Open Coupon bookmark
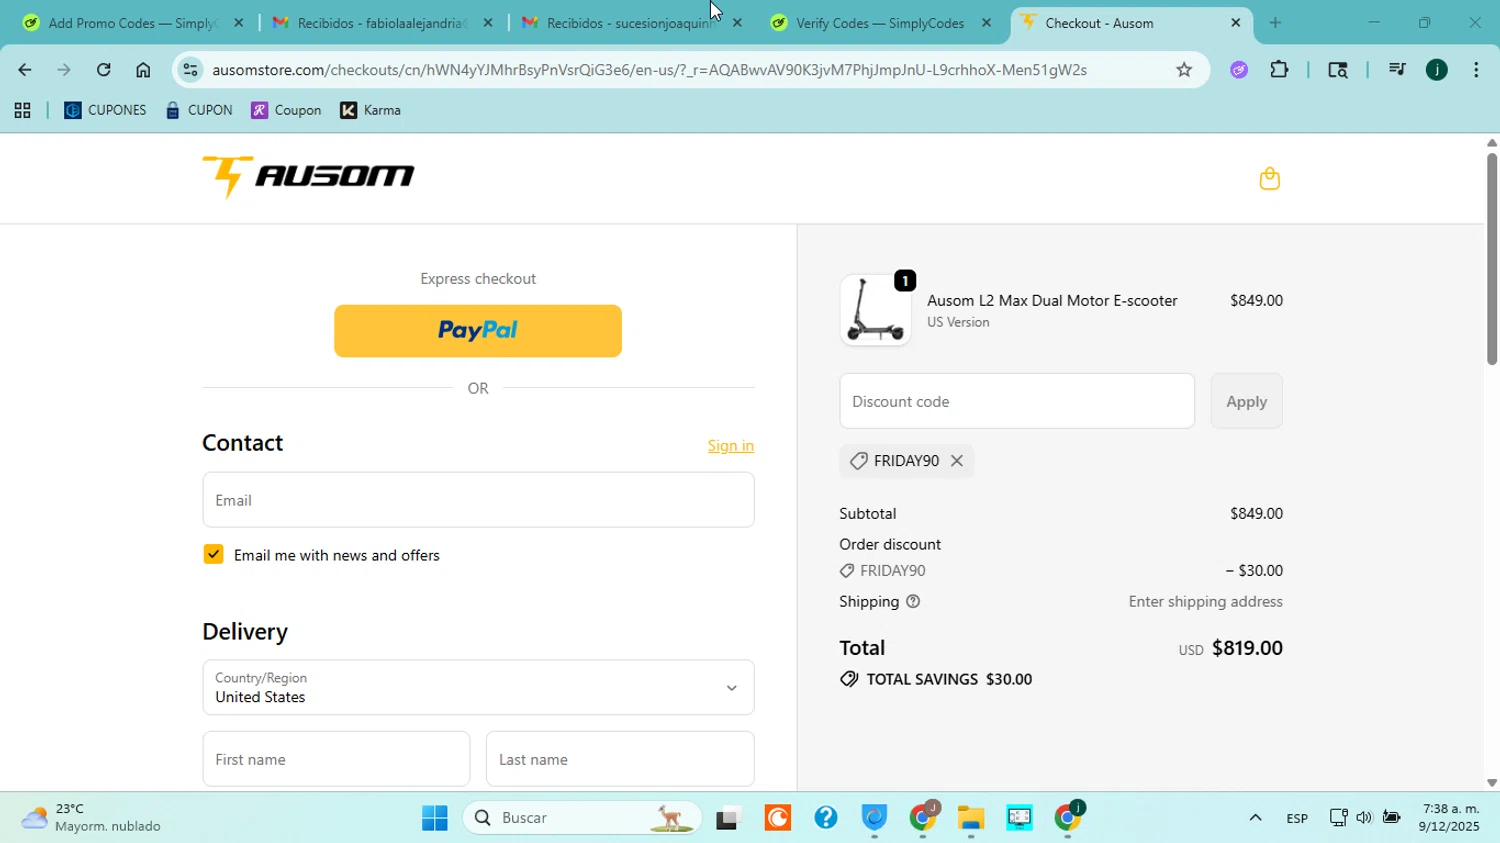Image resolution: width=1500 pixels, height=843 pixels. tap(286, 111)
